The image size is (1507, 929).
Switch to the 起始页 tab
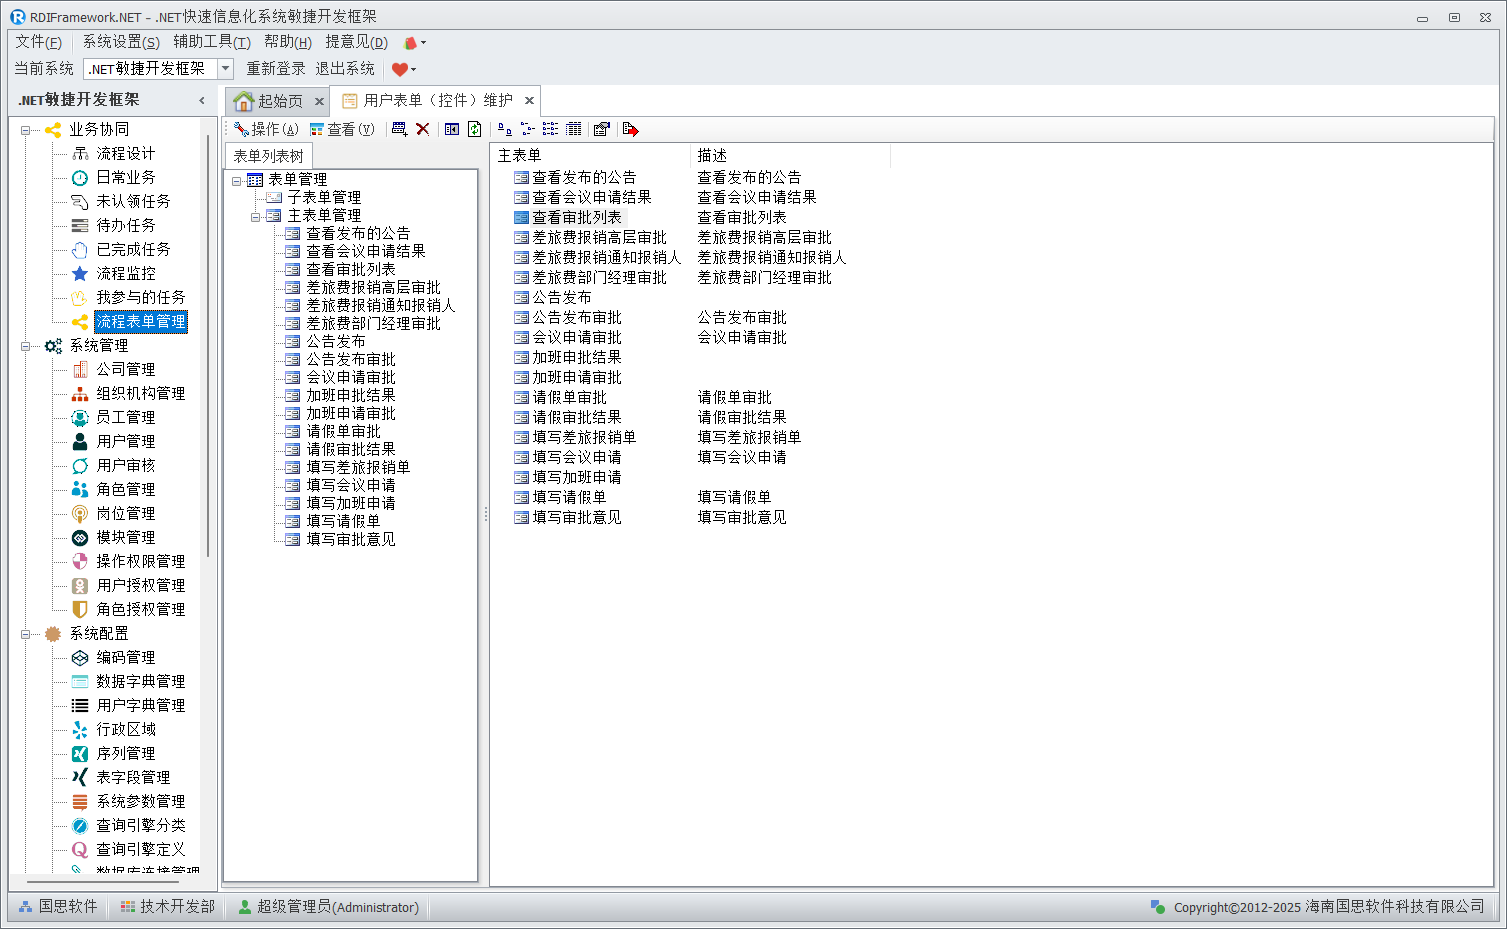pyautogui.click(x=270, y=101)
